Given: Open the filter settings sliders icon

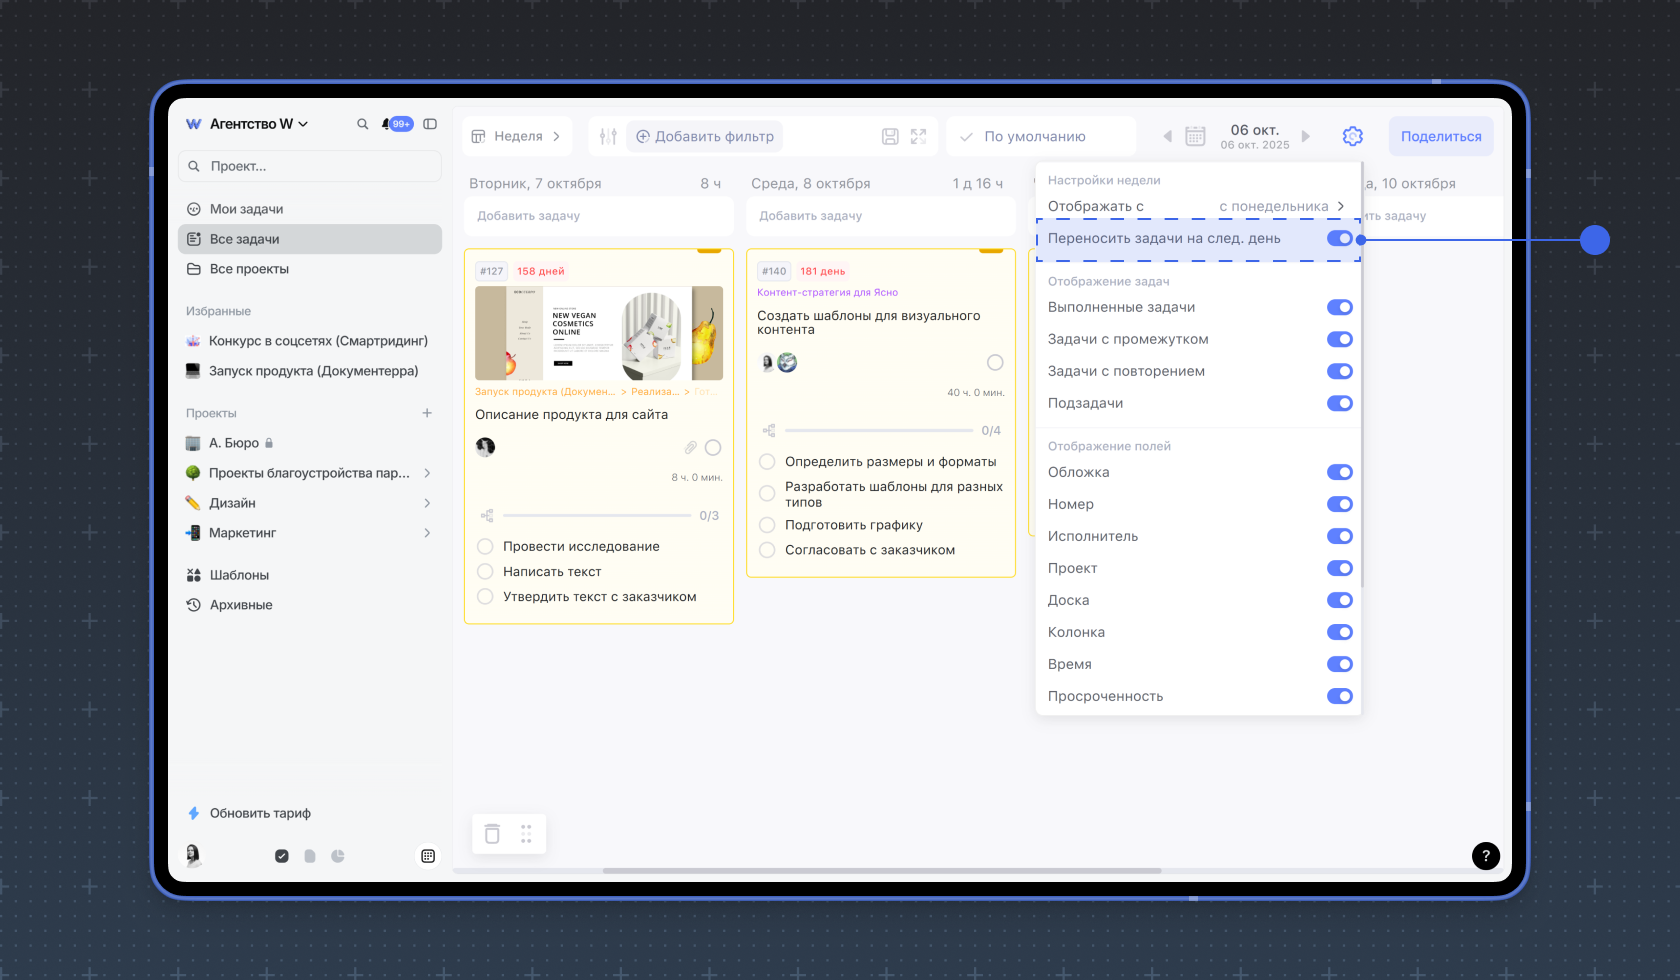Looking at the screenshot, I should tap(608, 137).
